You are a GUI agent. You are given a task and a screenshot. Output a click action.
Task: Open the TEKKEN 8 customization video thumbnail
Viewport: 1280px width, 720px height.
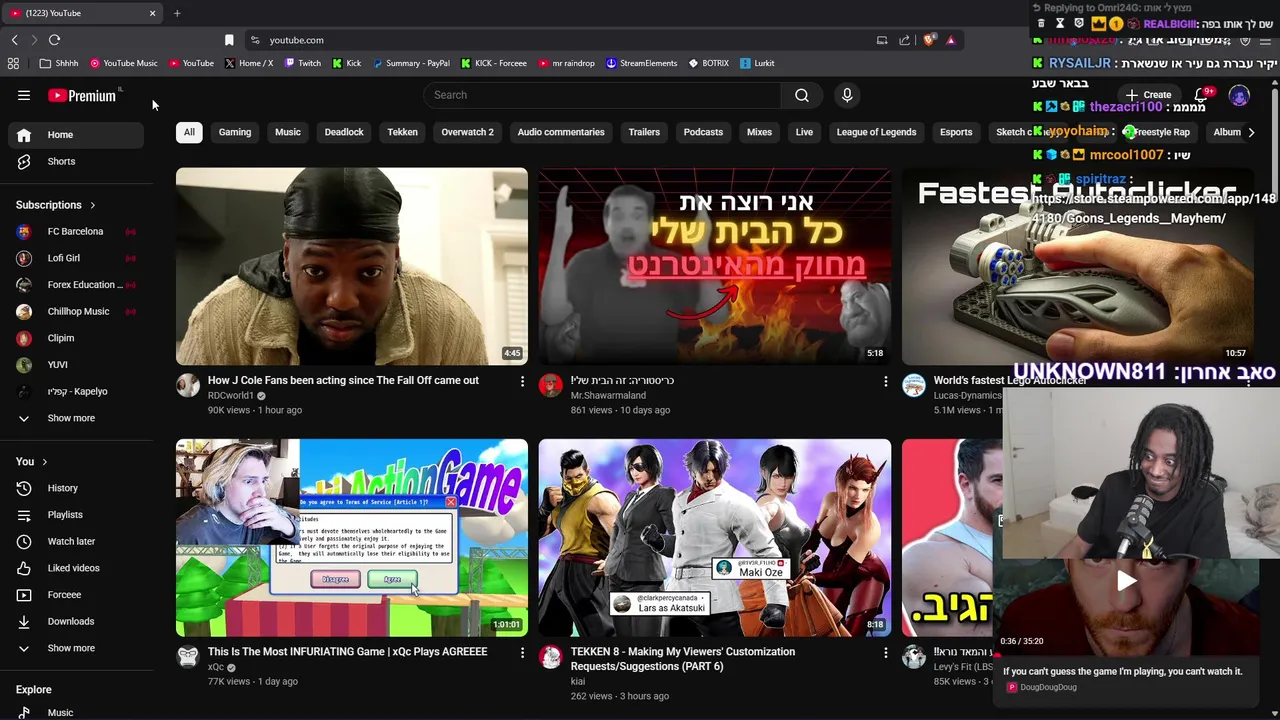tap(715, 537)
